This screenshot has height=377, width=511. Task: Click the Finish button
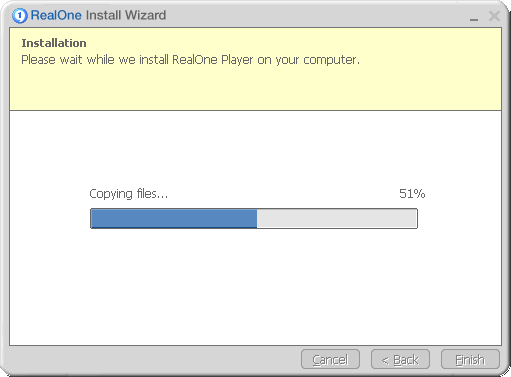pyautogui.click(x=470, y=359)
